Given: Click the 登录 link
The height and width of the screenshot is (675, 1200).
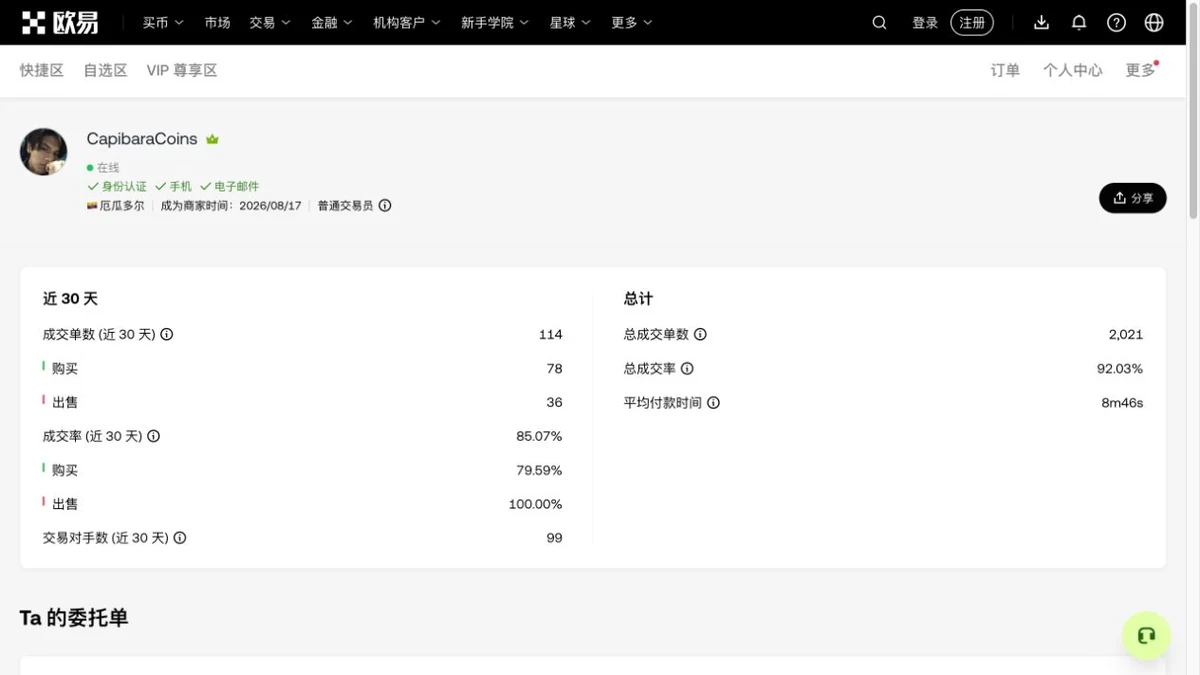Looking at the screenshot, I should coord(925,22).
